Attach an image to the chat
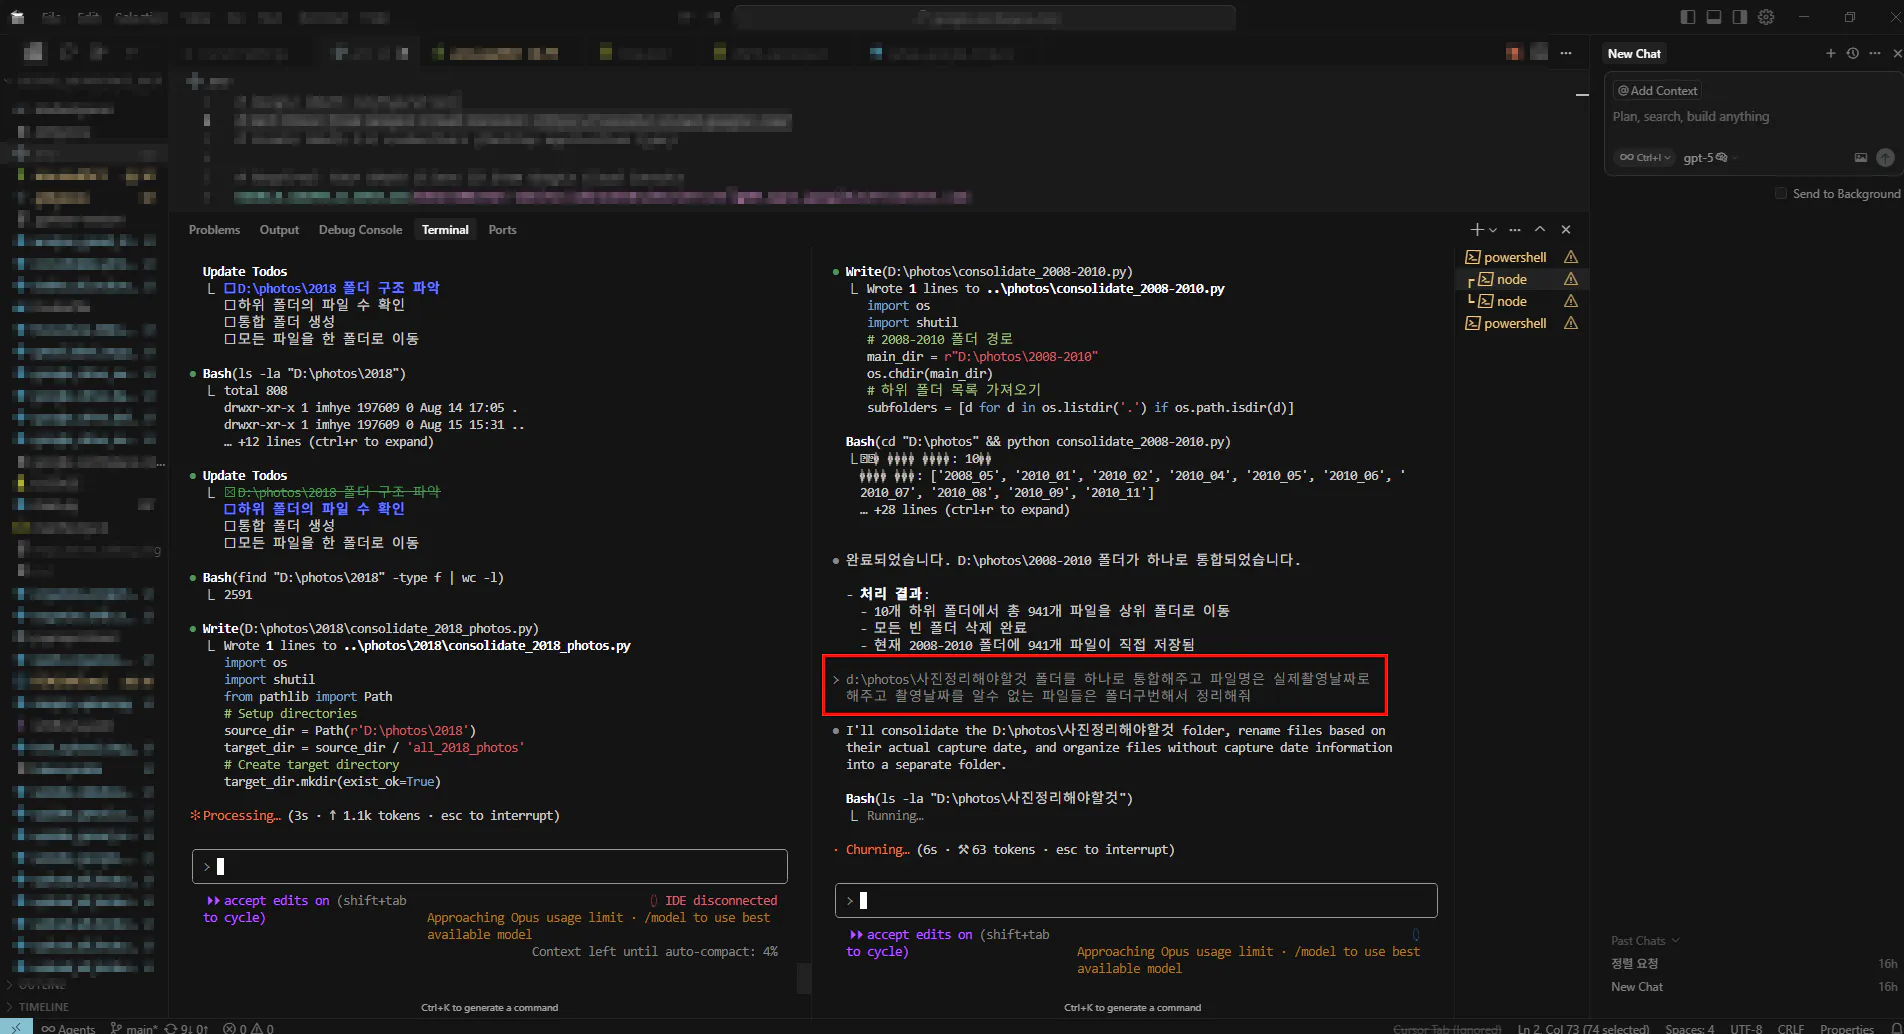This screenshot has width=1904, height=1034. (1861, 157)
